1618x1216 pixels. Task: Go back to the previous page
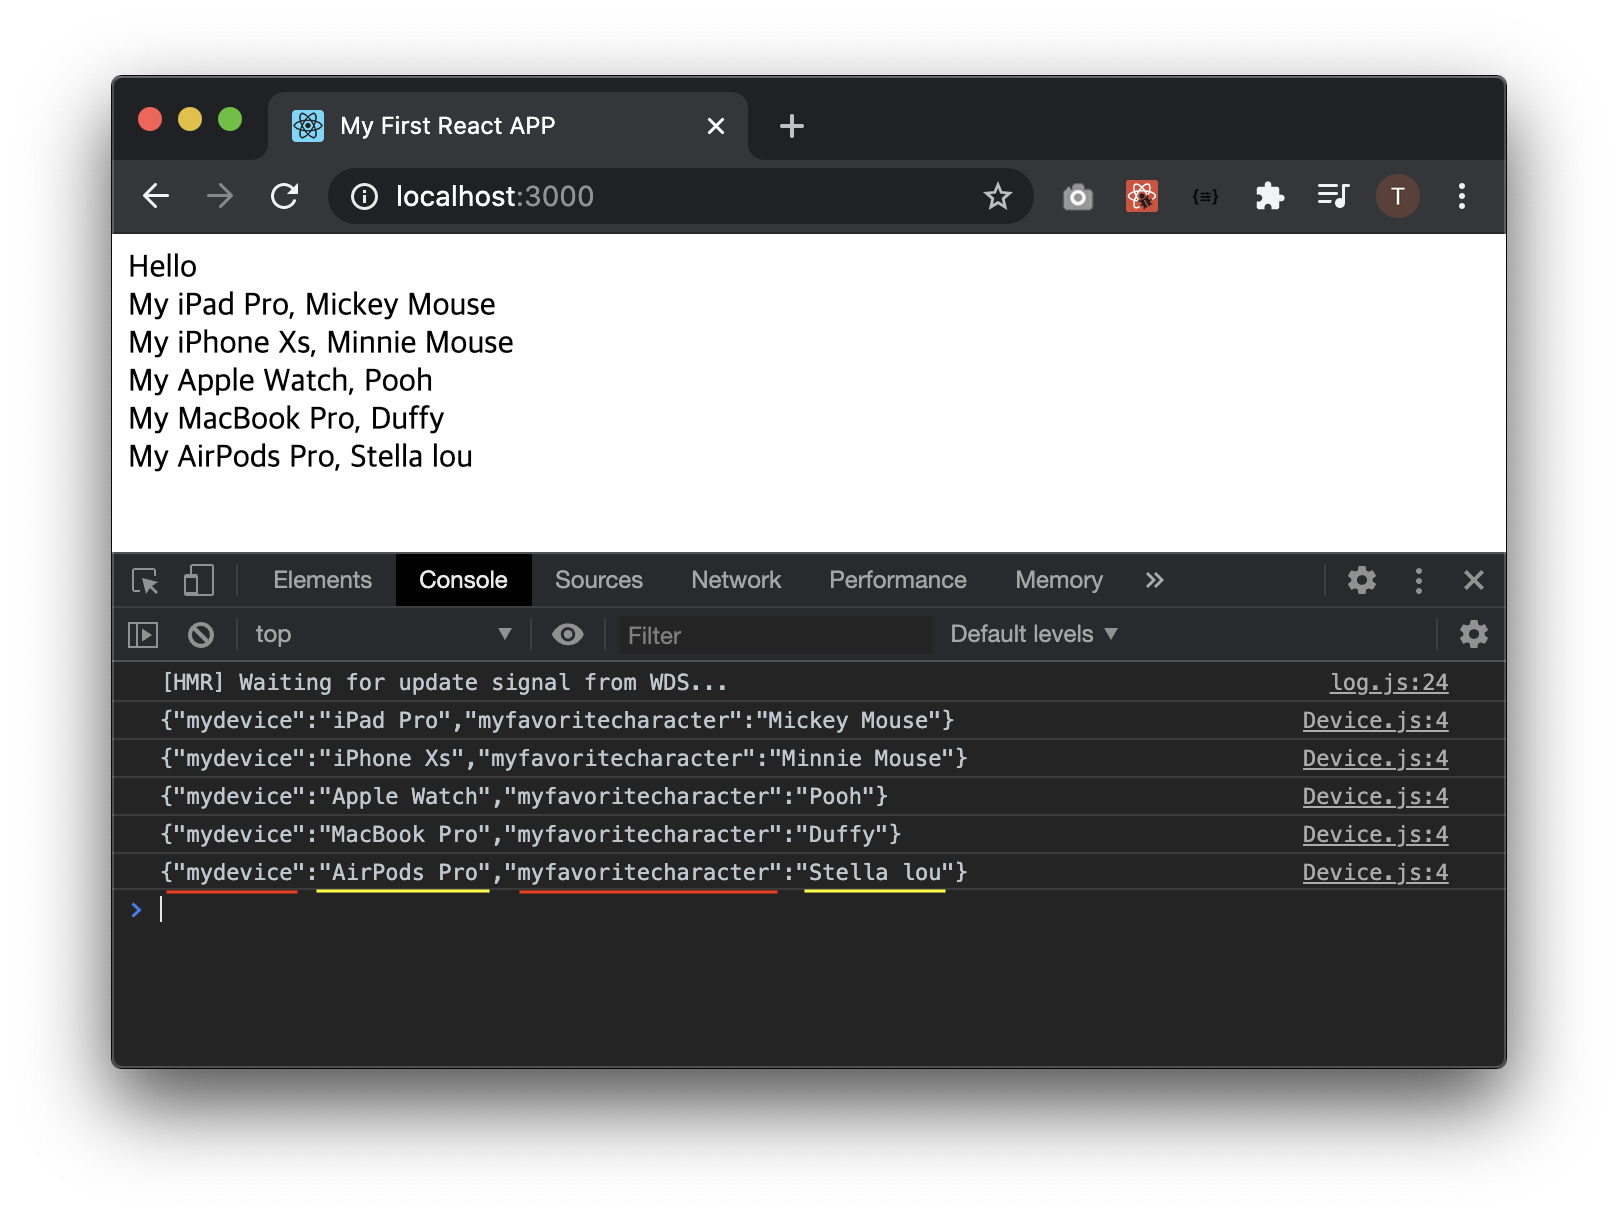(156, 196)
